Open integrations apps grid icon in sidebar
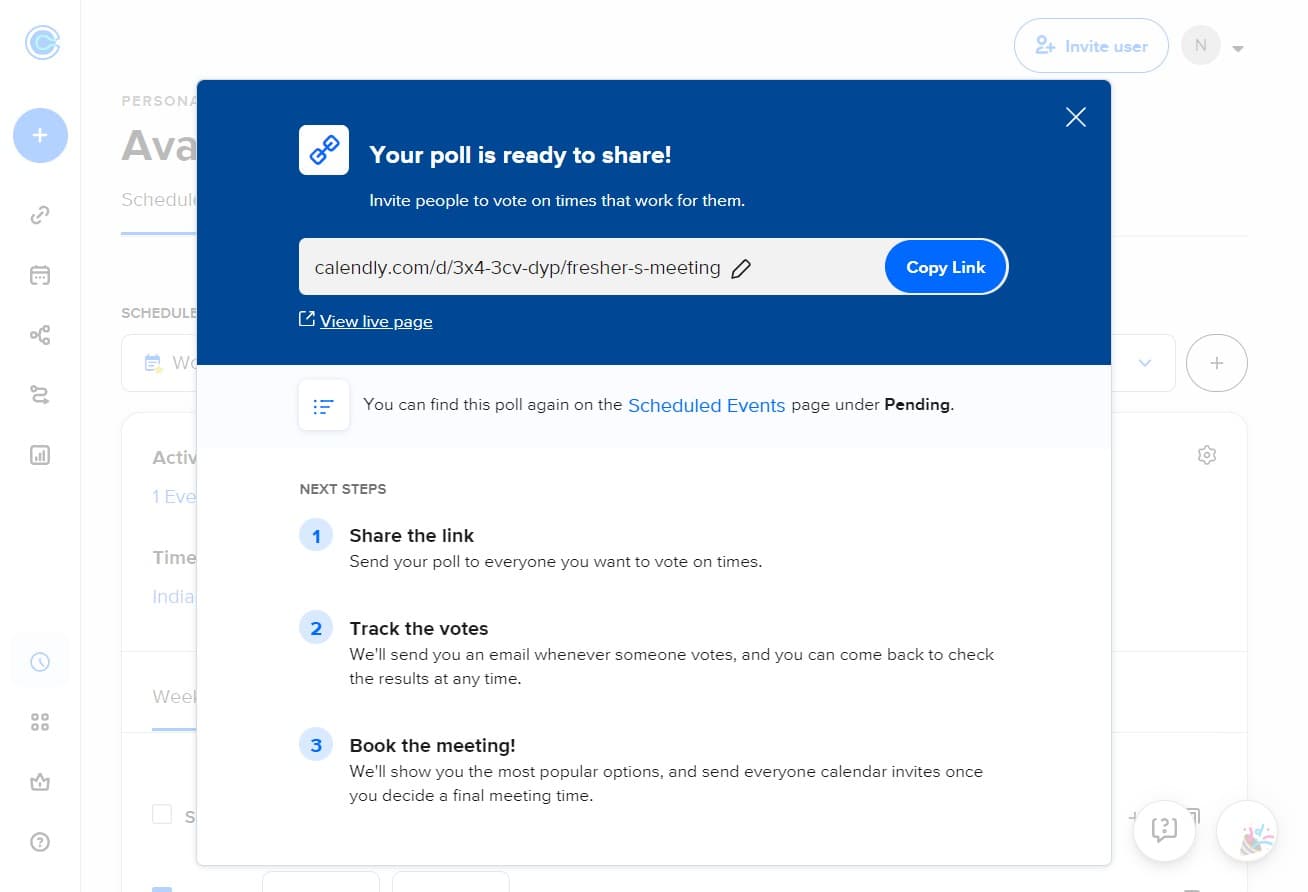Screen dimensions: 1308x892 (x=40, y=722)
